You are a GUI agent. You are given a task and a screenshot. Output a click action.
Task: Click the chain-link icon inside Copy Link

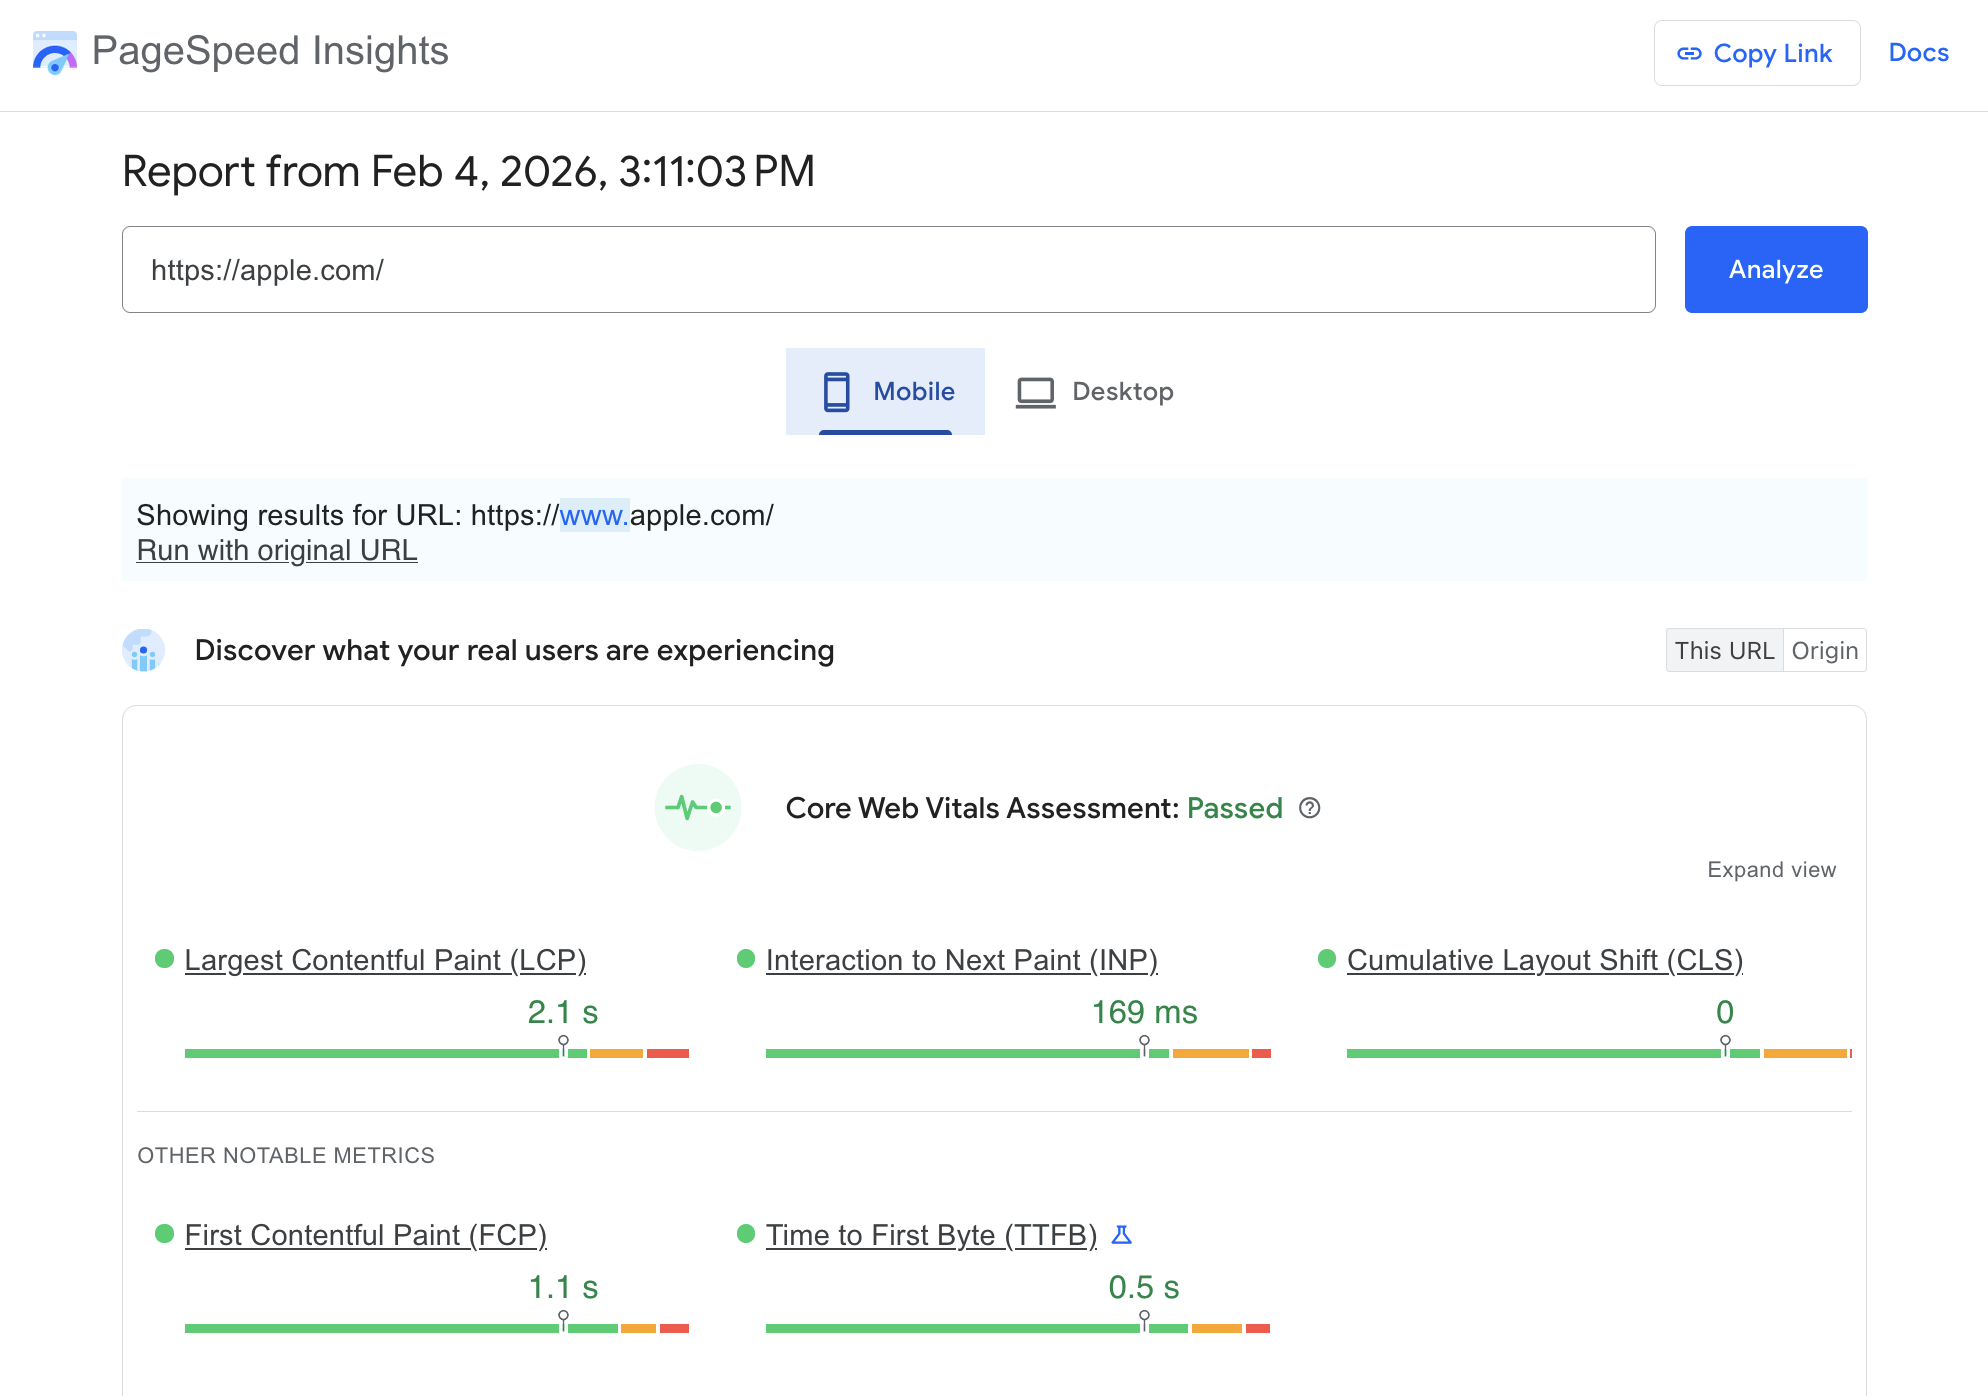1690,54
